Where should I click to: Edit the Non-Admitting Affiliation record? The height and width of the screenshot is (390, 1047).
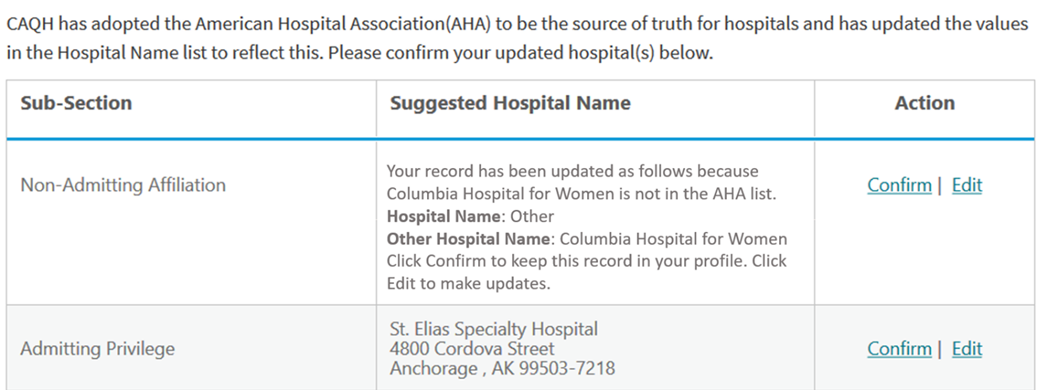pyautogui.click(x=967, y=185)
